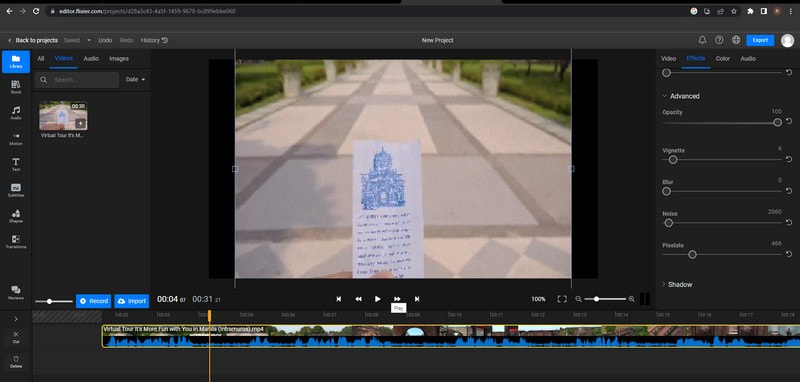
Task: Open the Audio panel in sidebar
Action: pos(16,113)
